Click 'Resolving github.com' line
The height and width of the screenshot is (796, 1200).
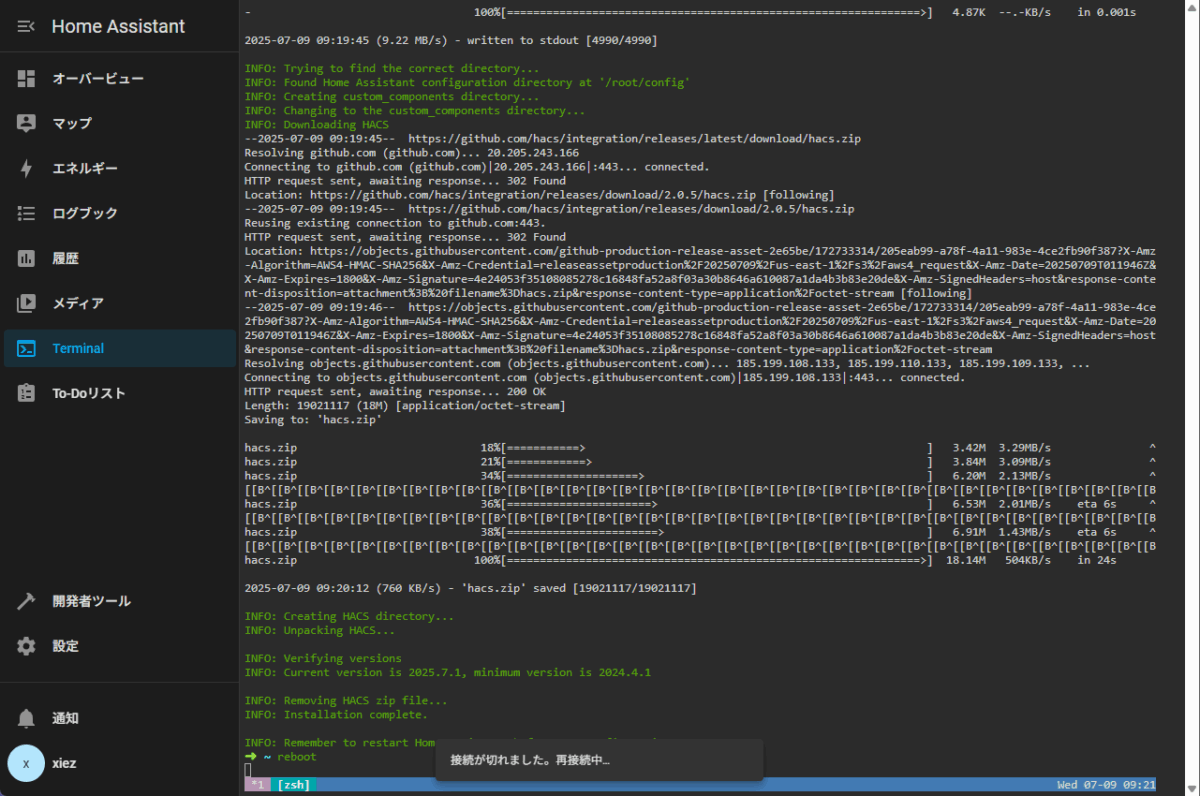pyautogui.click(x=411, y=153)
